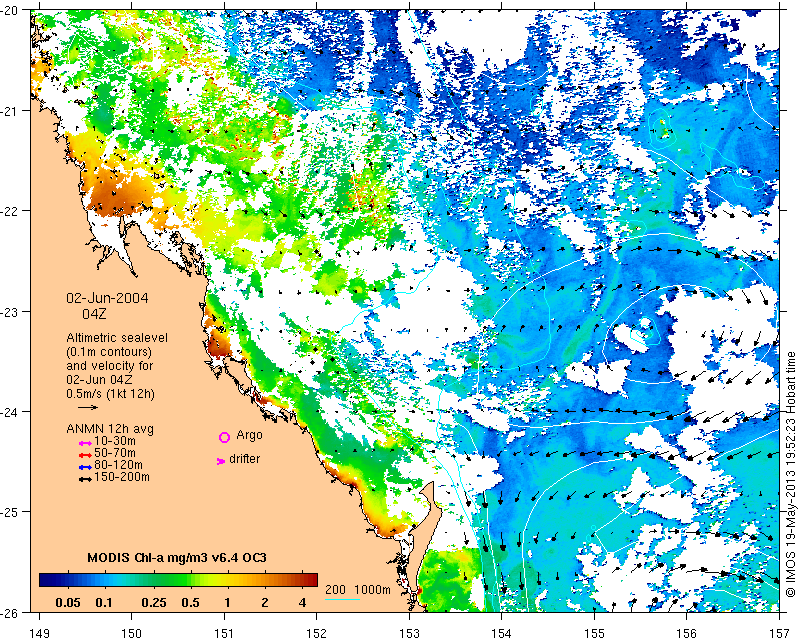Click the '156' longitude axis label
This screenshot has width=800, height=640.
(x=687, y=633)
